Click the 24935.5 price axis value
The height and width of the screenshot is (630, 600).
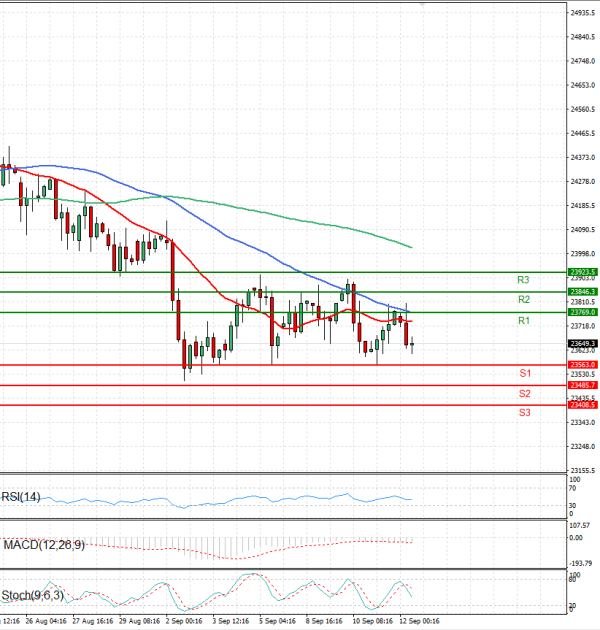pos(583,13)
